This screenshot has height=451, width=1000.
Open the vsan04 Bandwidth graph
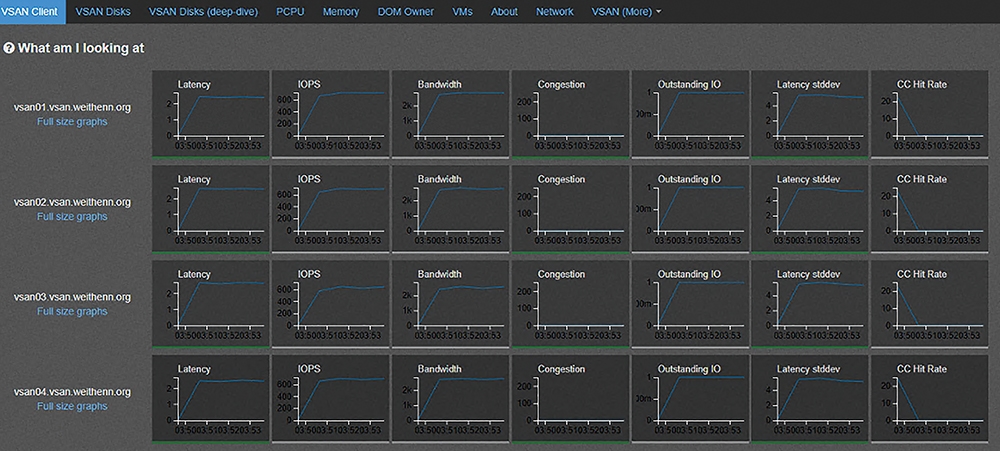coord(450,399)
